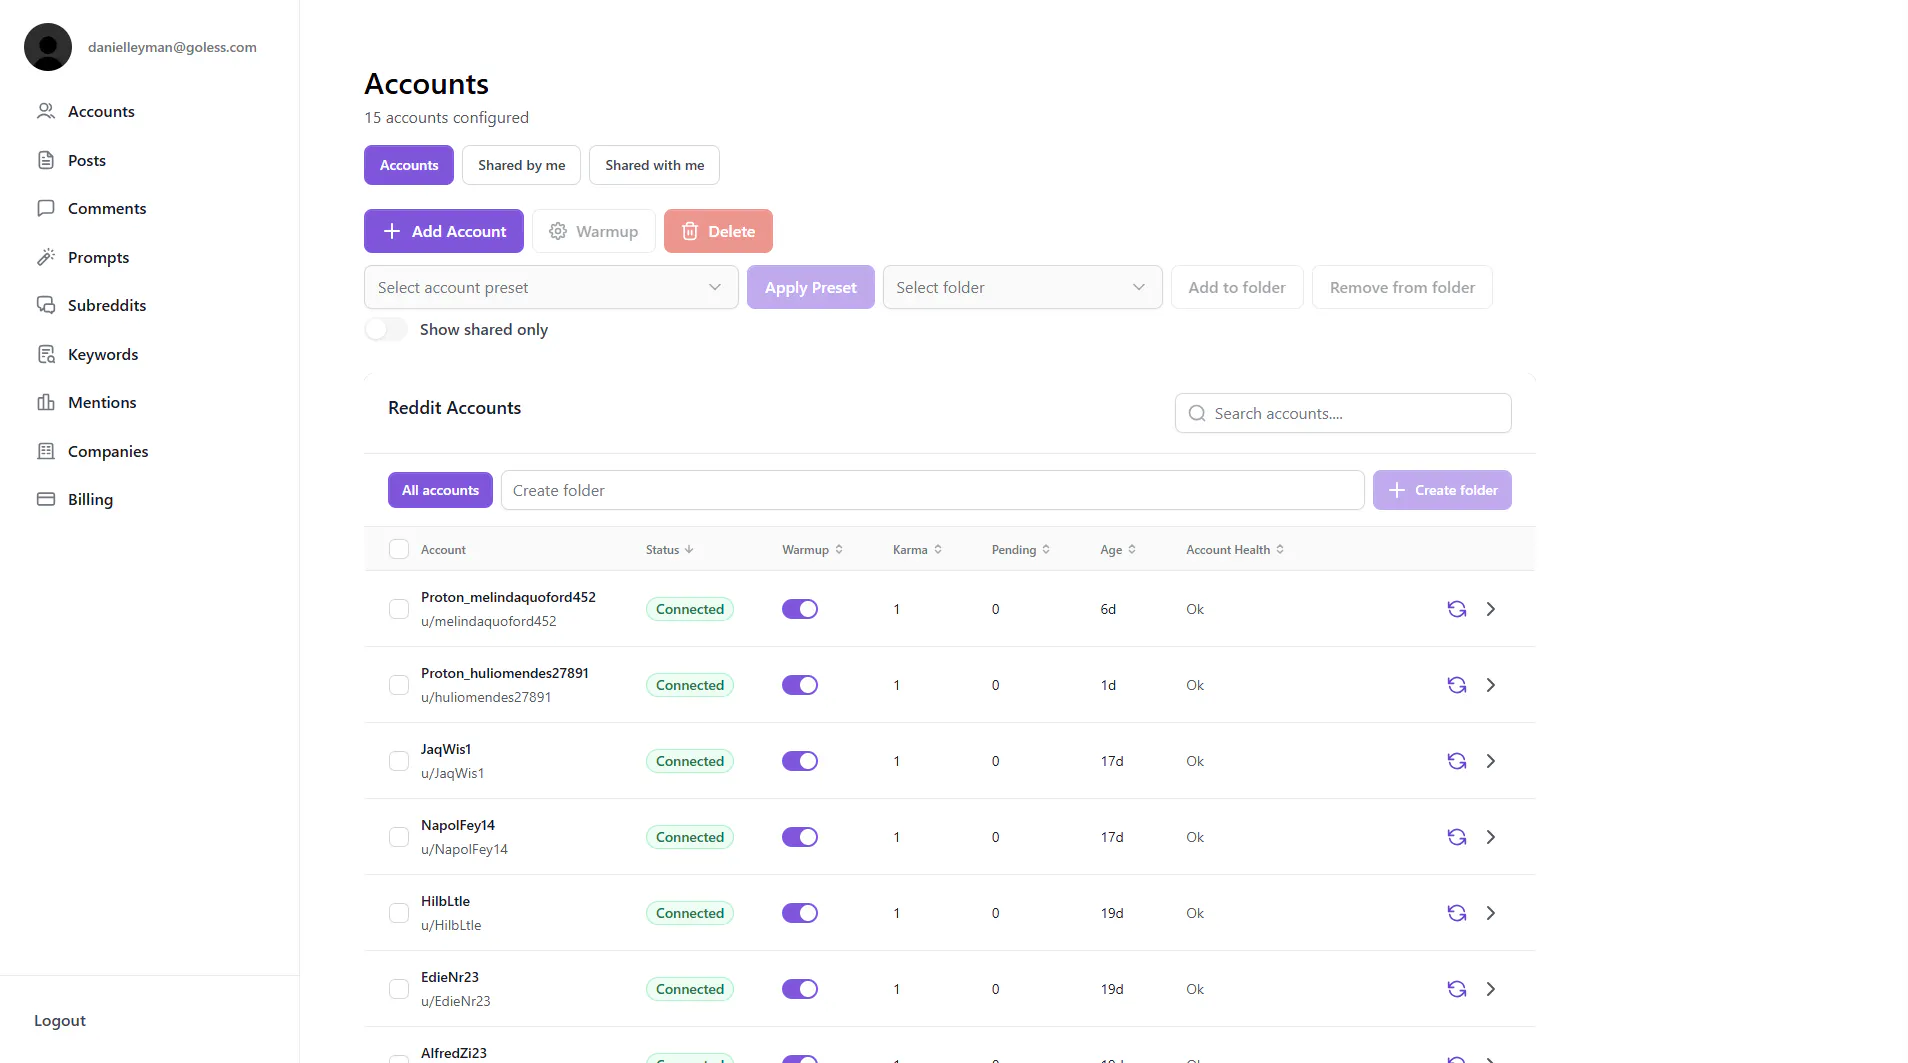Click the red Delete button
The image size is (1908, 1063).
[x=718, y=231]
